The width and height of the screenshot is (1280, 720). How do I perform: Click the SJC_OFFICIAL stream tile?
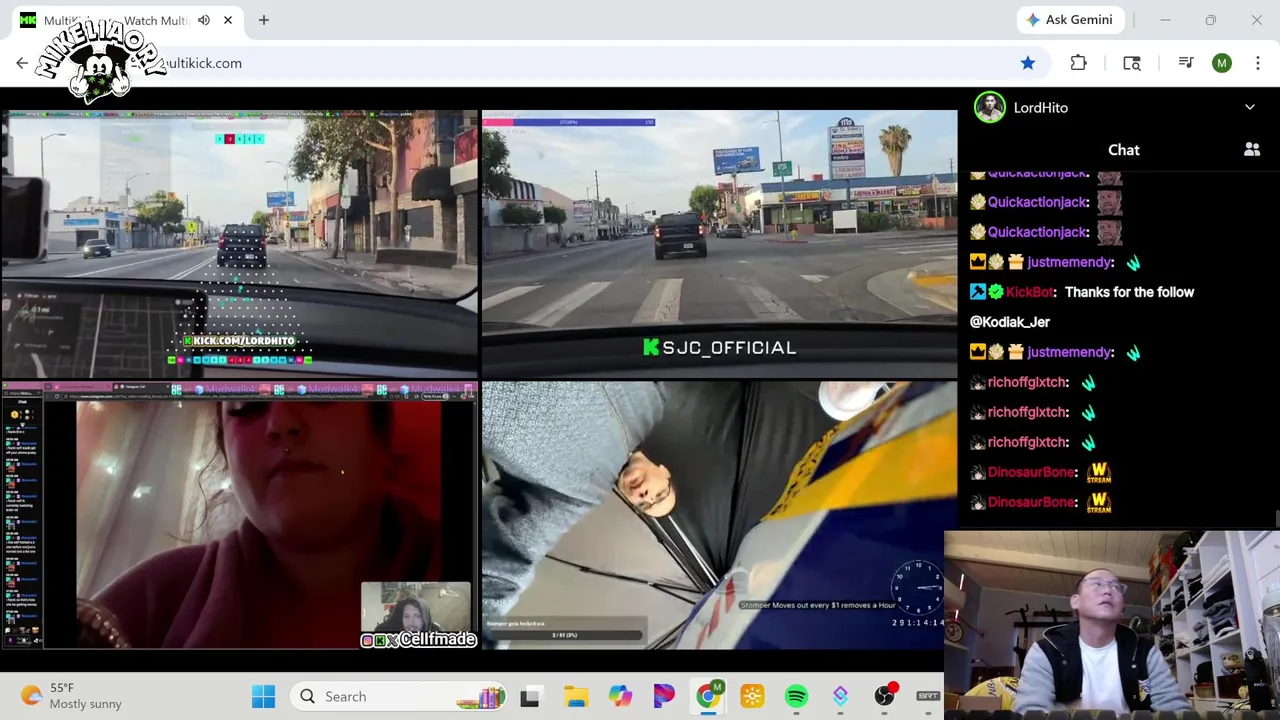tap(719, 244)
